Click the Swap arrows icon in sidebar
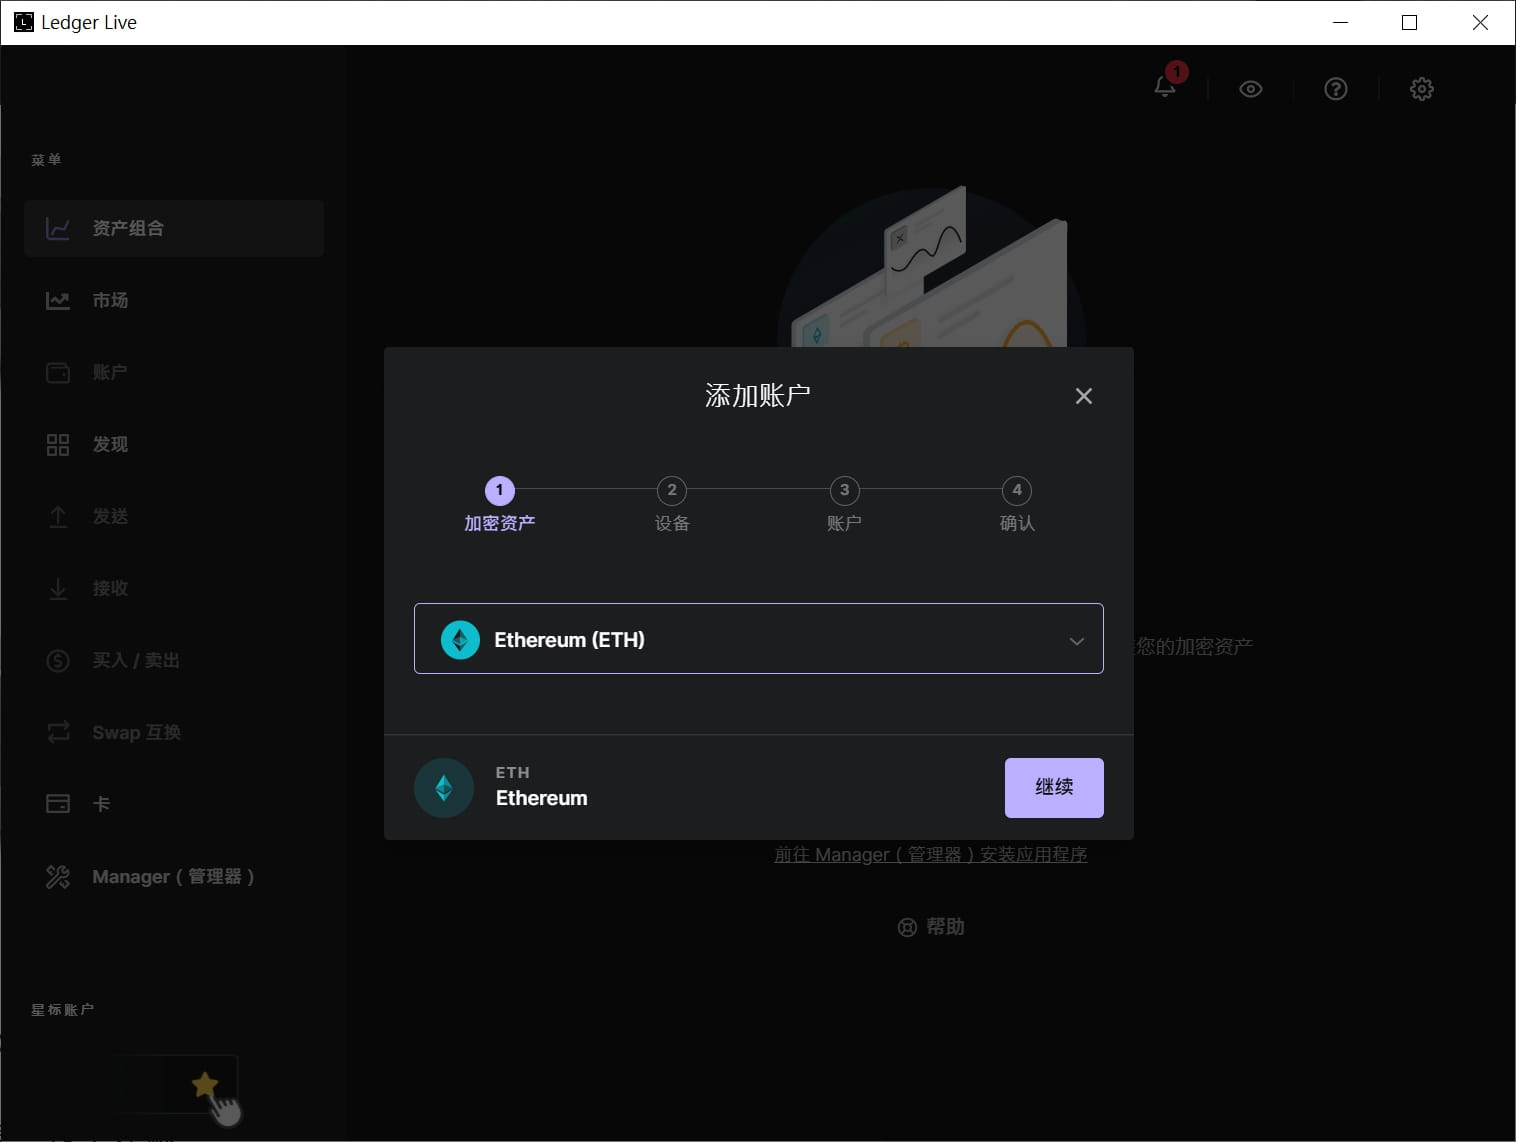Image resolution: width=1516 pixels, height=1142 pixels. coord(58,732)
